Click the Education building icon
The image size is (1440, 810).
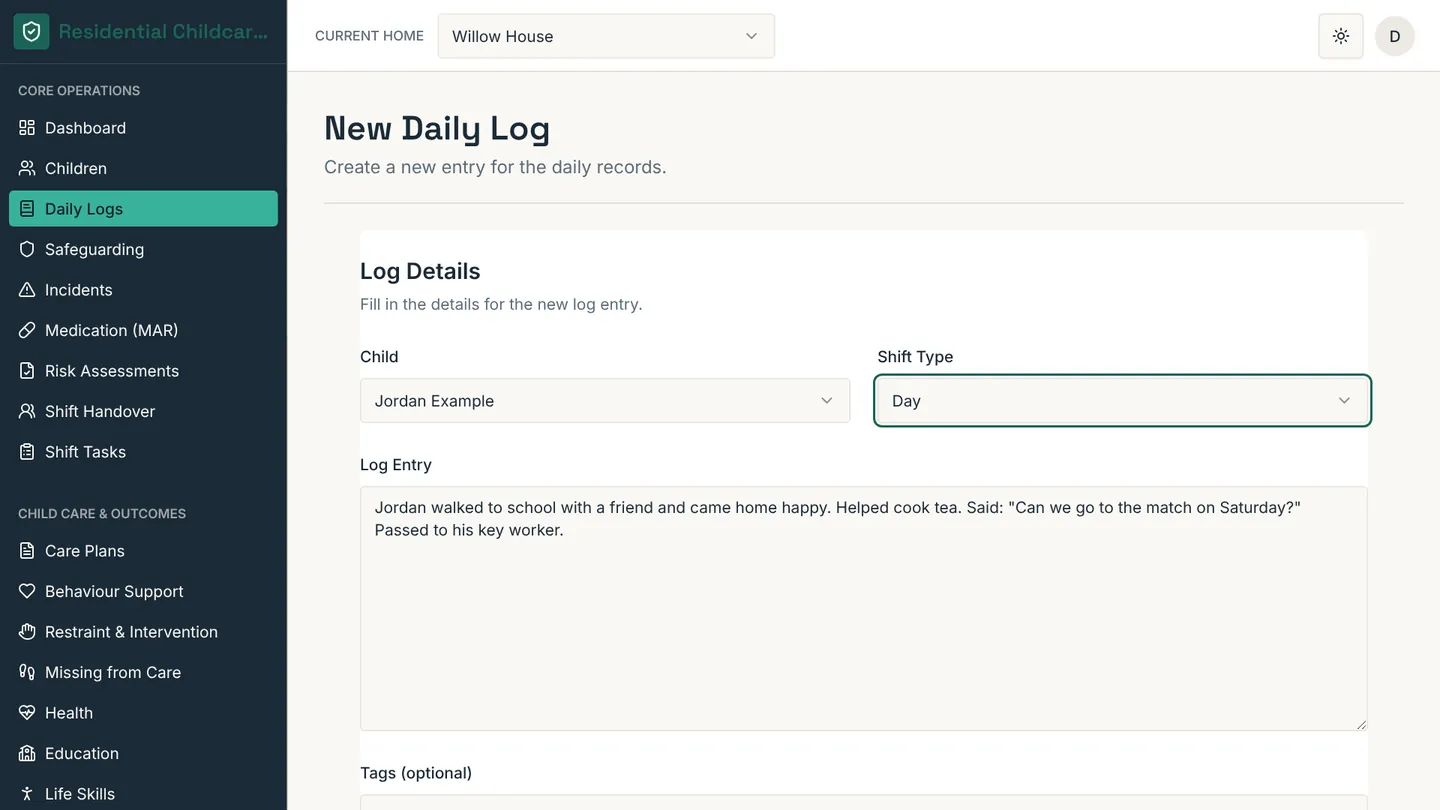coord(27,753)
